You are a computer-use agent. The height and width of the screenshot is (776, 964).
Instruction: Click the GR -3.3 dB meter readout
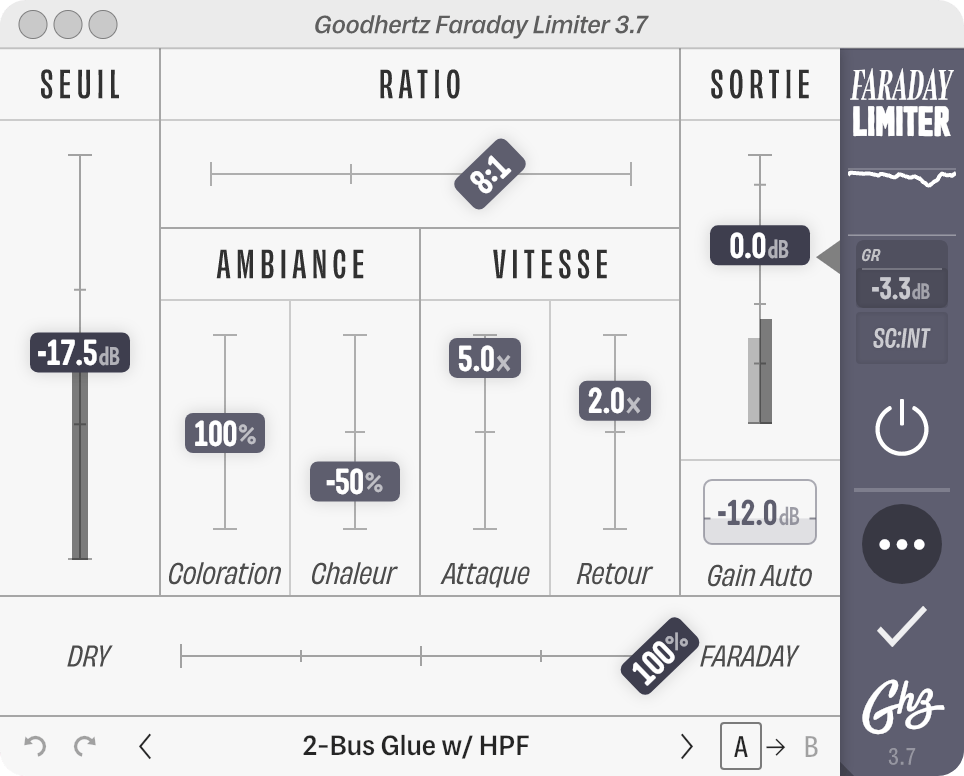901,275
